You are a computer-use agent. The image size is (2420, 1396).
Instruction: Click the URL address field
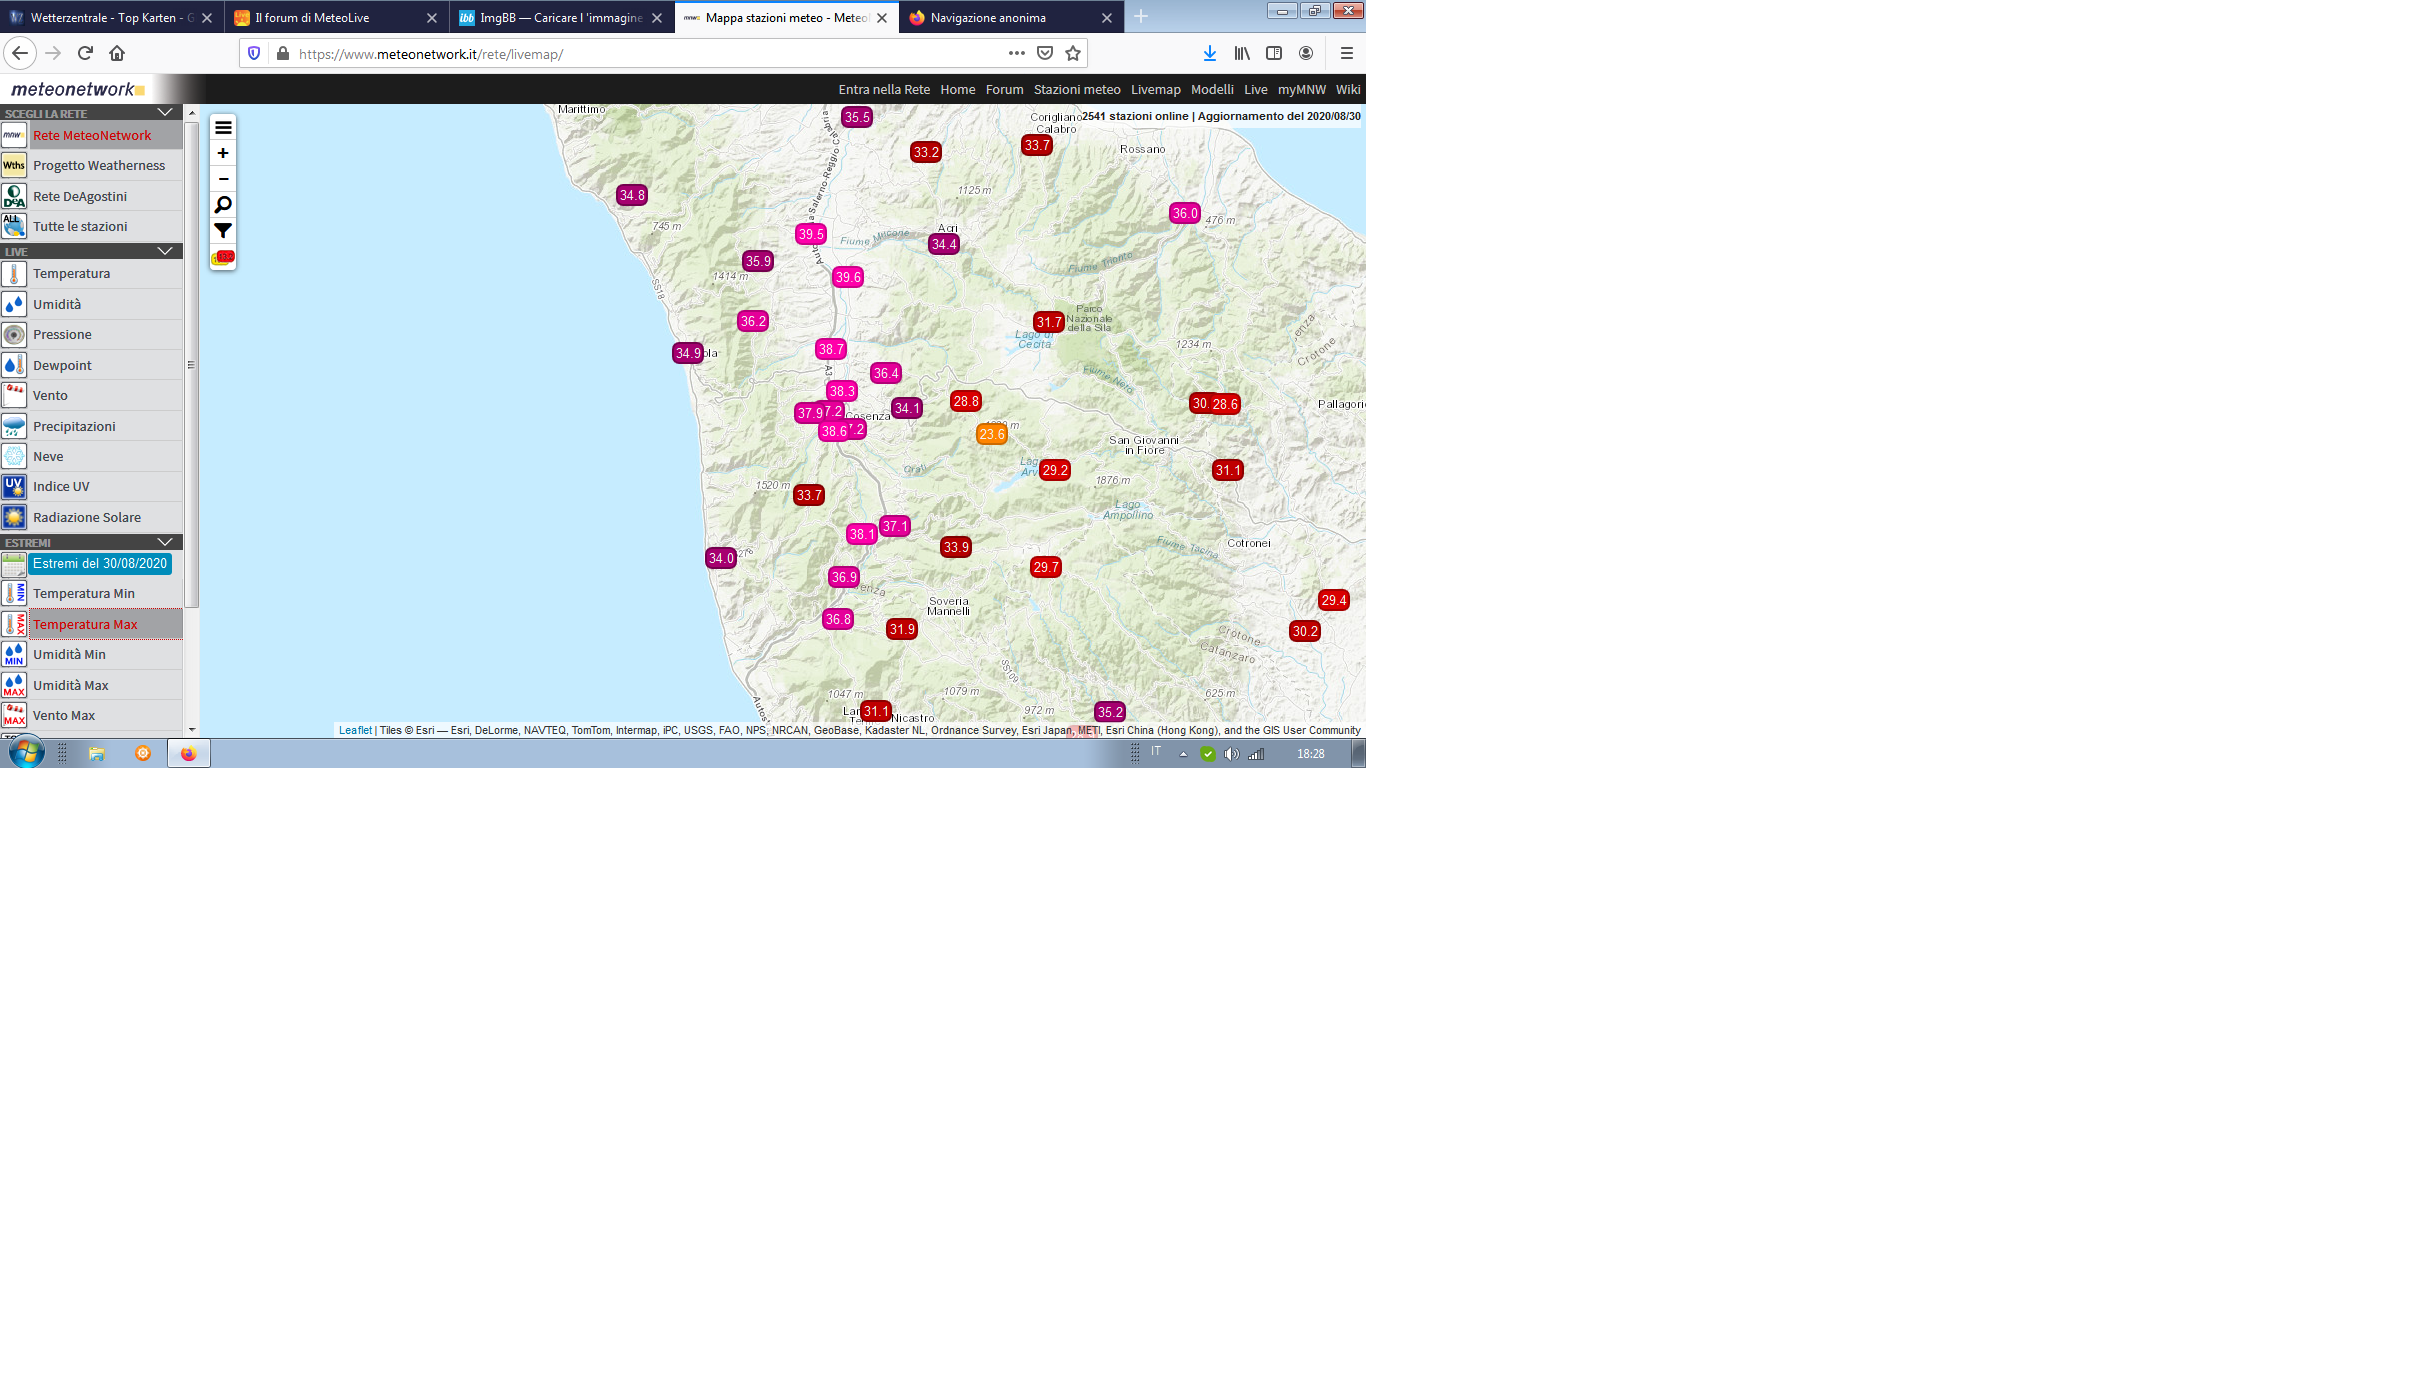(x=640, y=54)
